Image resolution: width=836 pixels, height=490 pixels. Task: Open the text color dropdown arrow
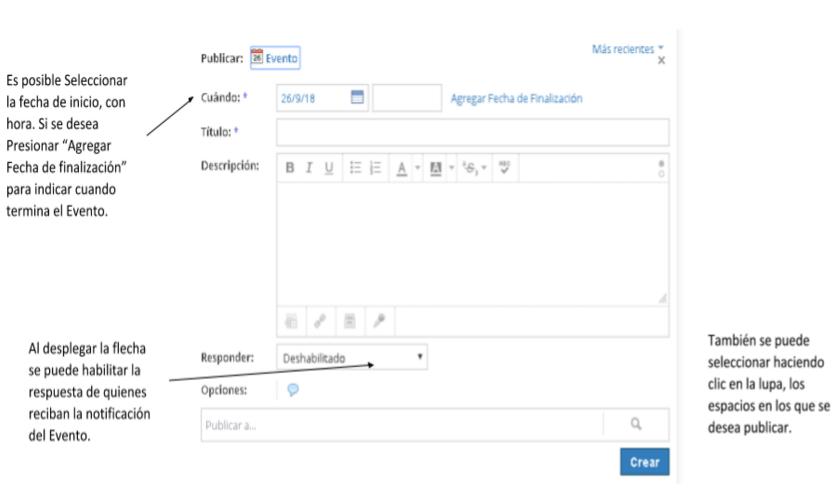tap(416, 169)
